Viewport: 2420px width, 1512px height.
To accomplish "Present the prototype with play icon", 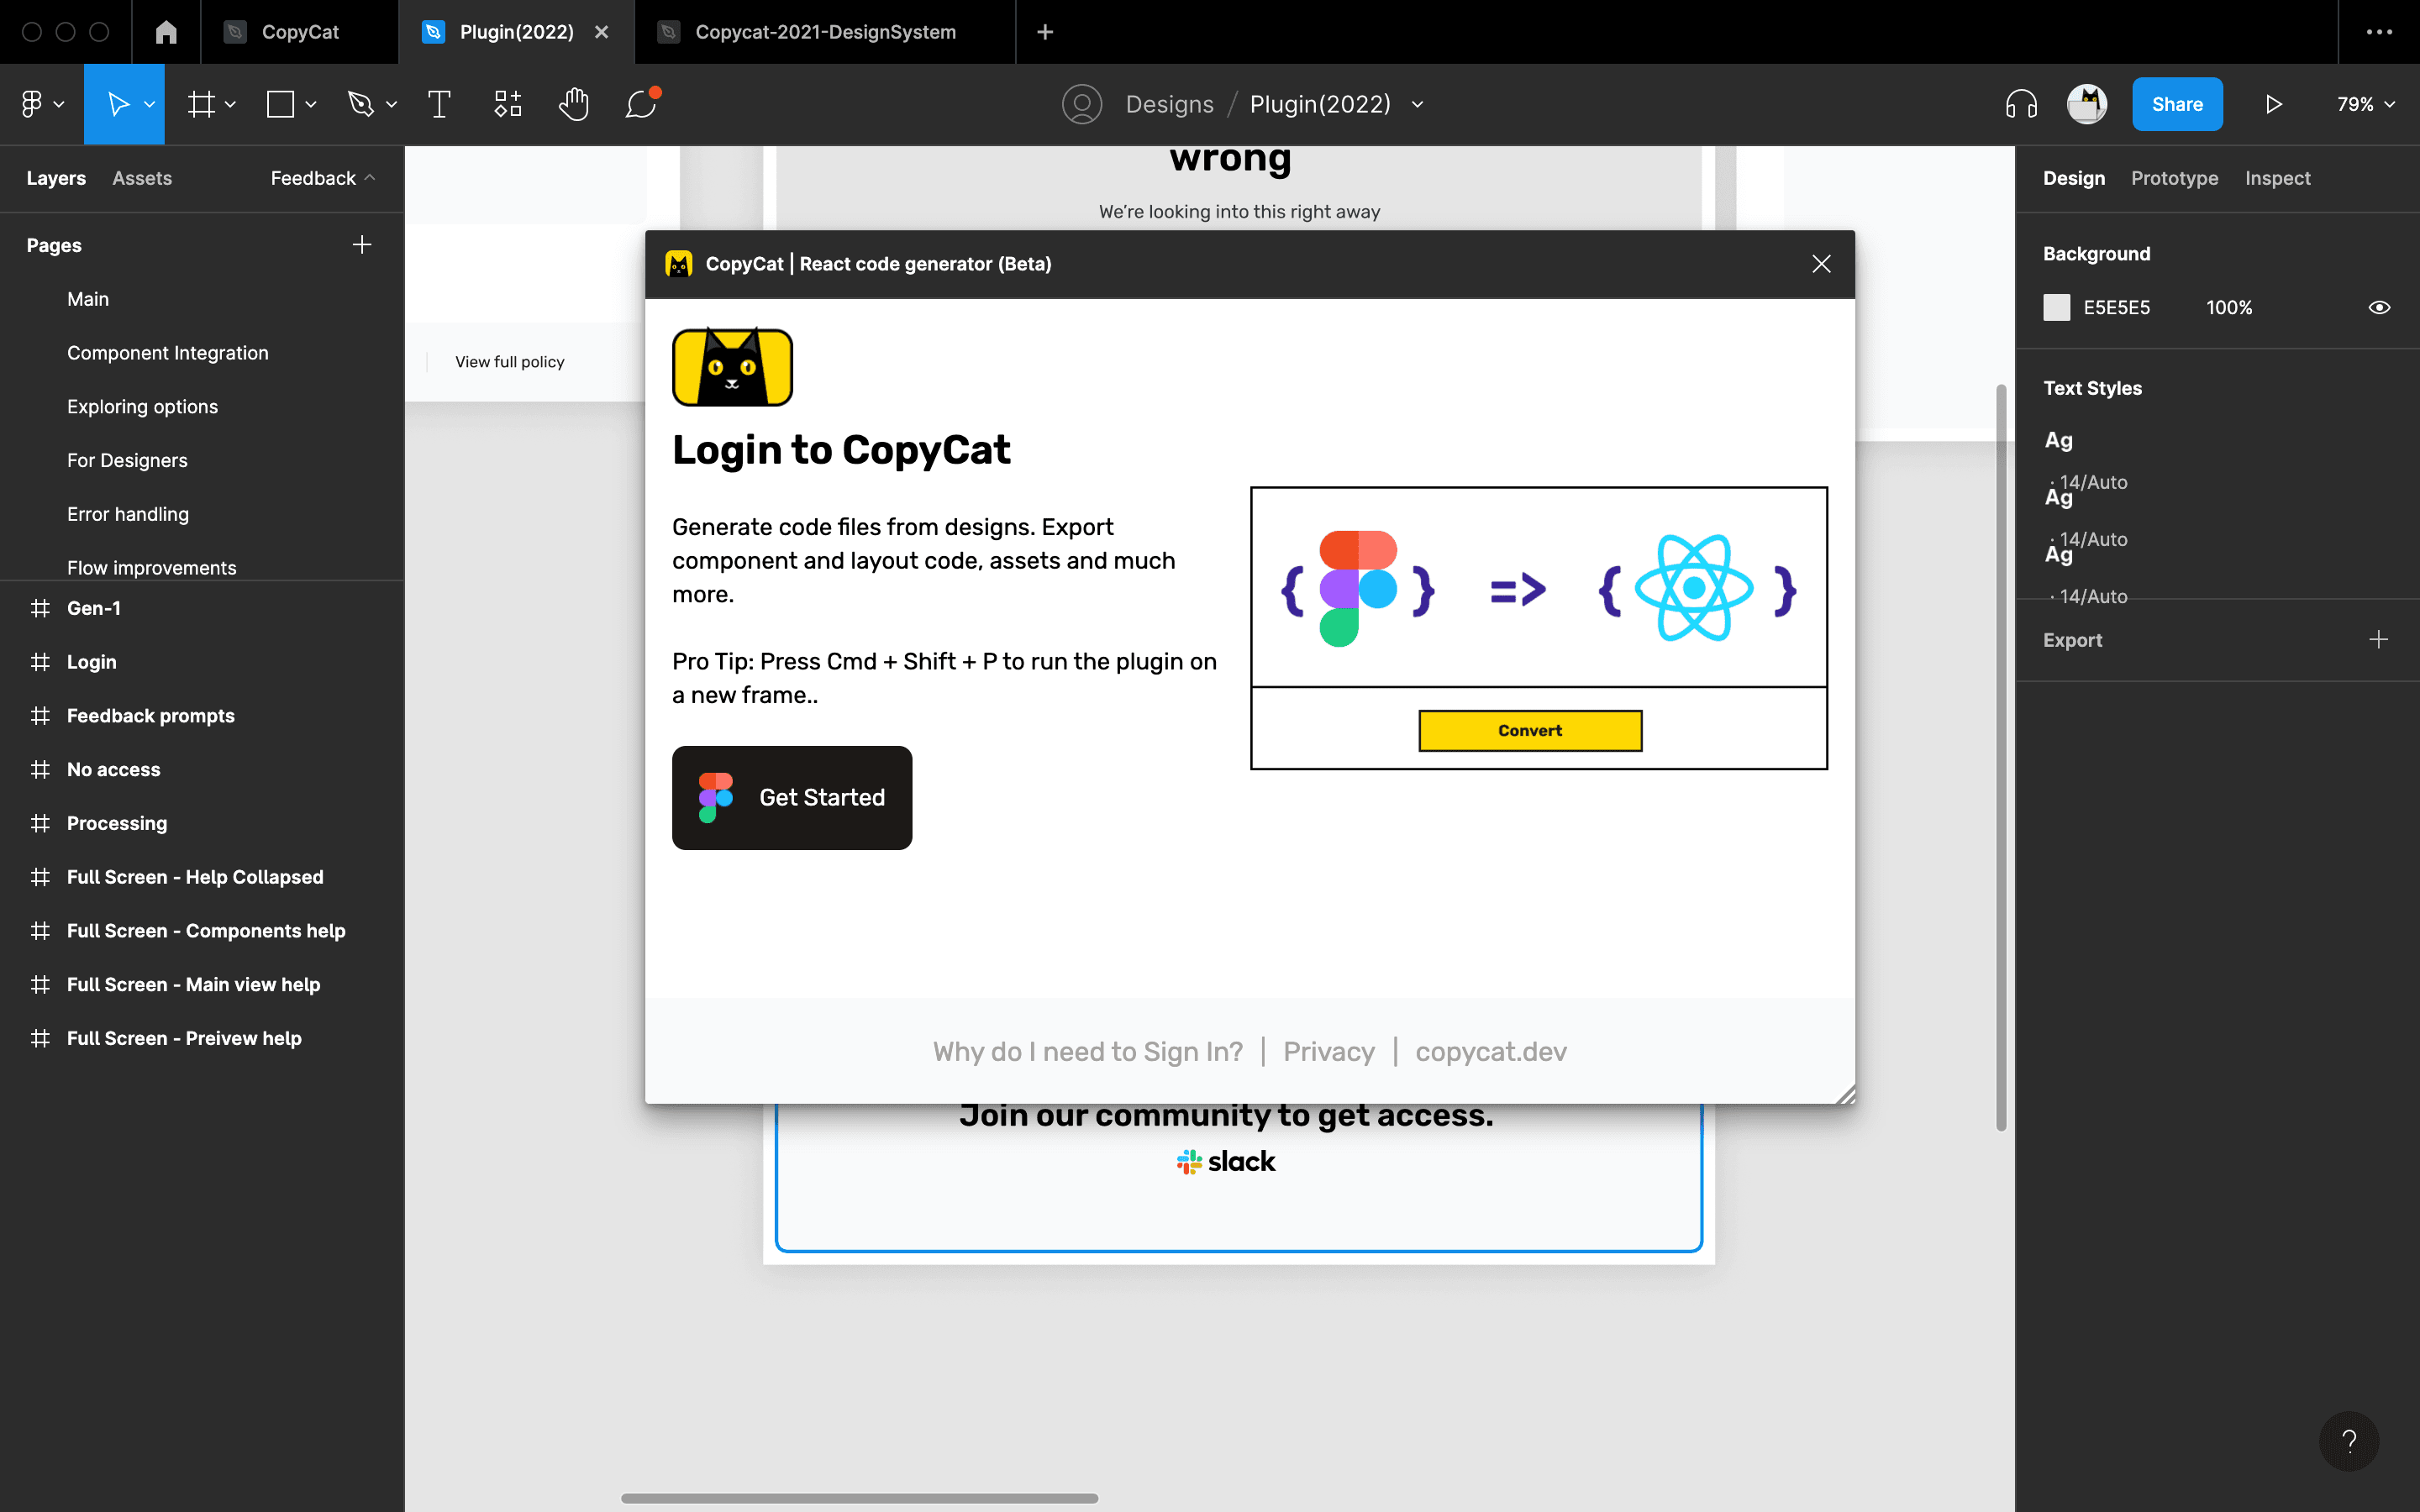I will point(2273,104).
